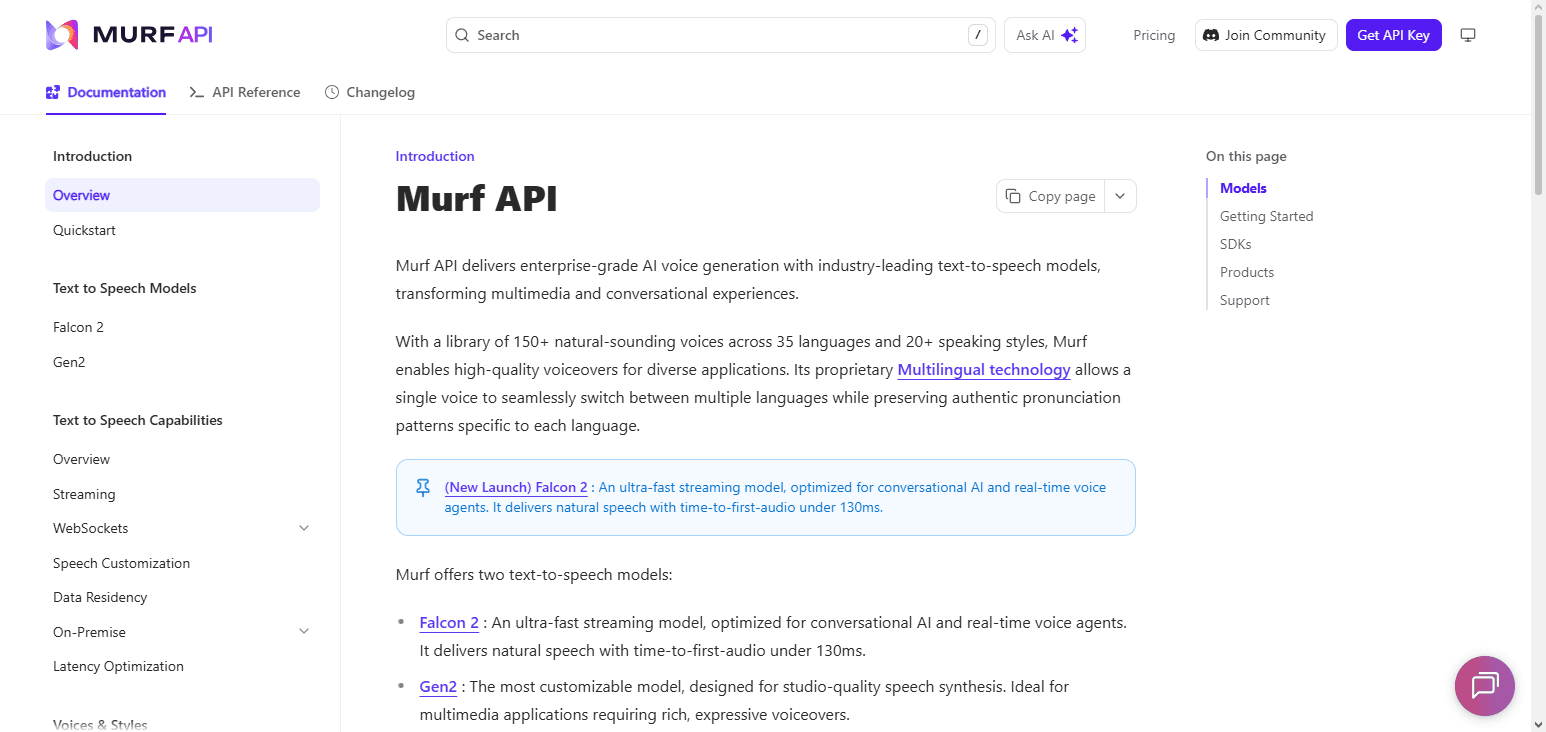Expand the On-Premise sidebar section
Screen dimensions: 1546x732
[304, 632]
